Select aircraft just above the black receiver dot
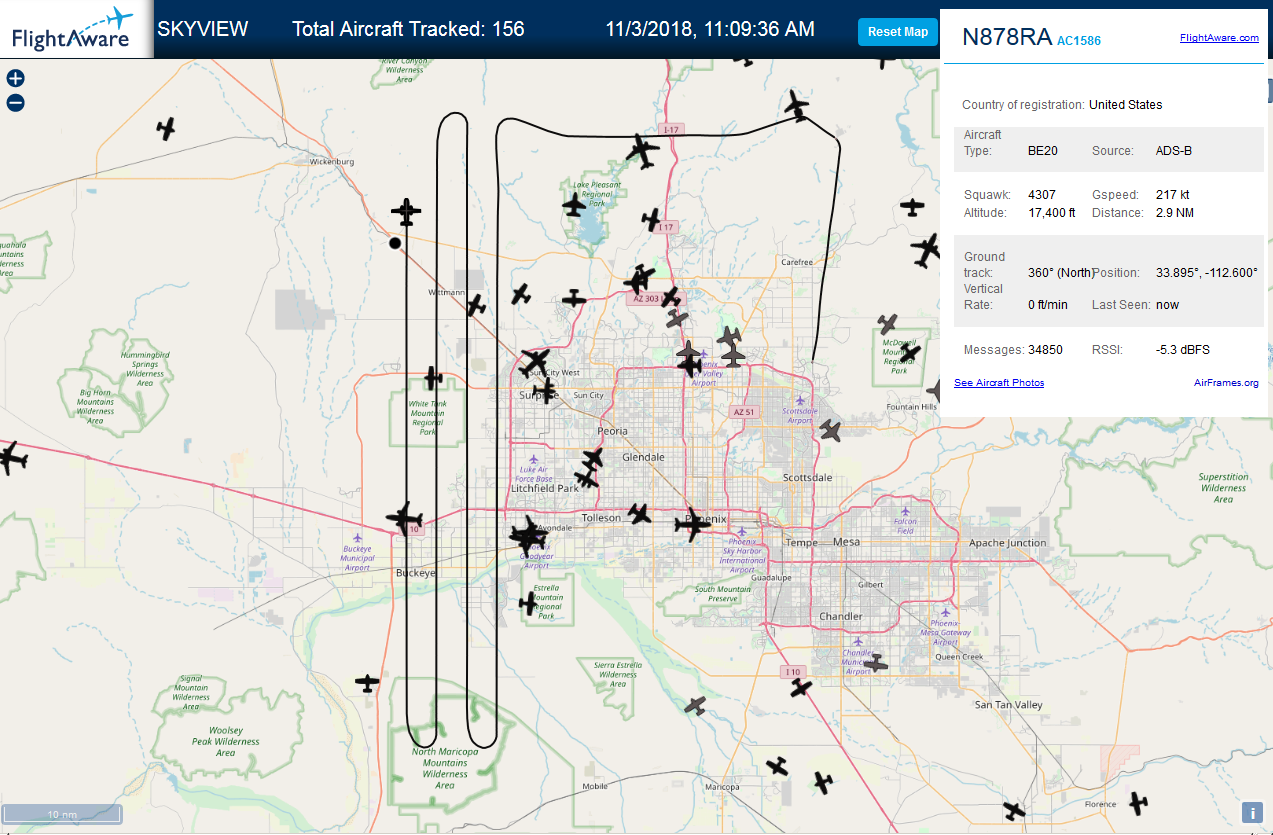 [x=406, y=212]
